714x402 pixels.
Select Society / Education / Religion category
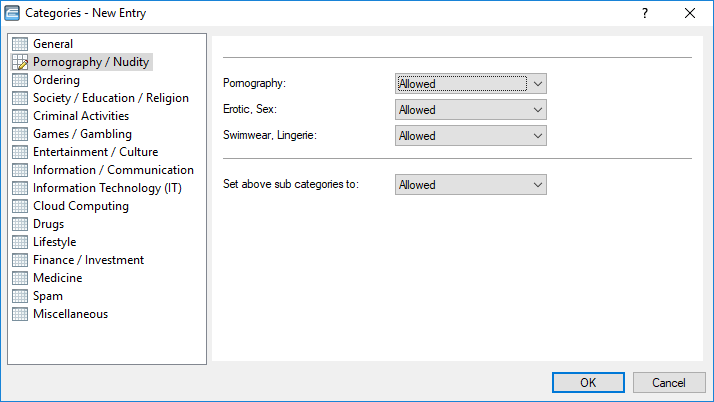pos(111,98)
